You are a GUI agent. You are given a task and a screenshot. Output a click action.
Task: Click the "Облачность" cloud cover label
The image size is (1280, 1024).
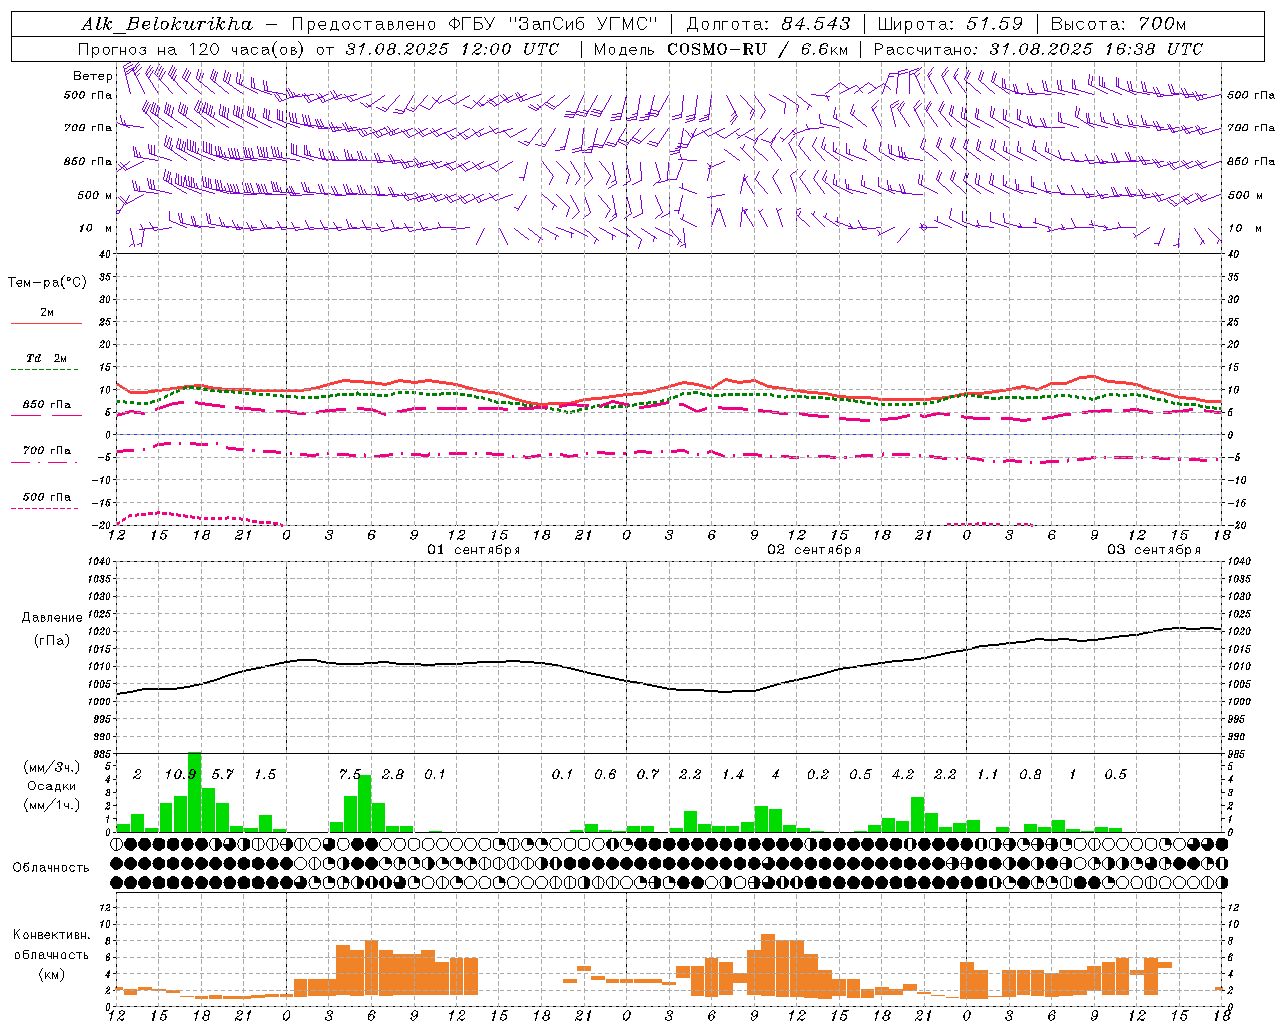(x=51, y=868)
